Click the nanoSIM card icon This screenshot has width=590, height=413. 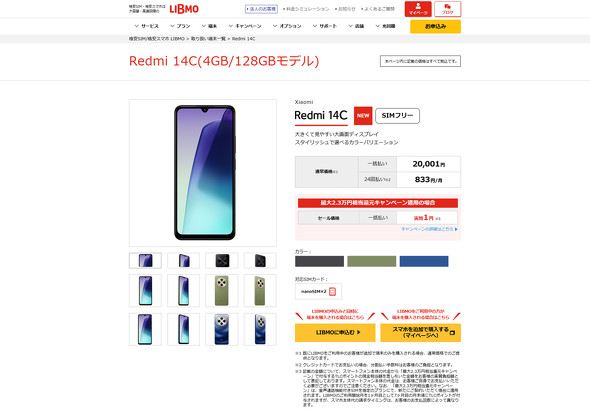(x=332, y=292)
